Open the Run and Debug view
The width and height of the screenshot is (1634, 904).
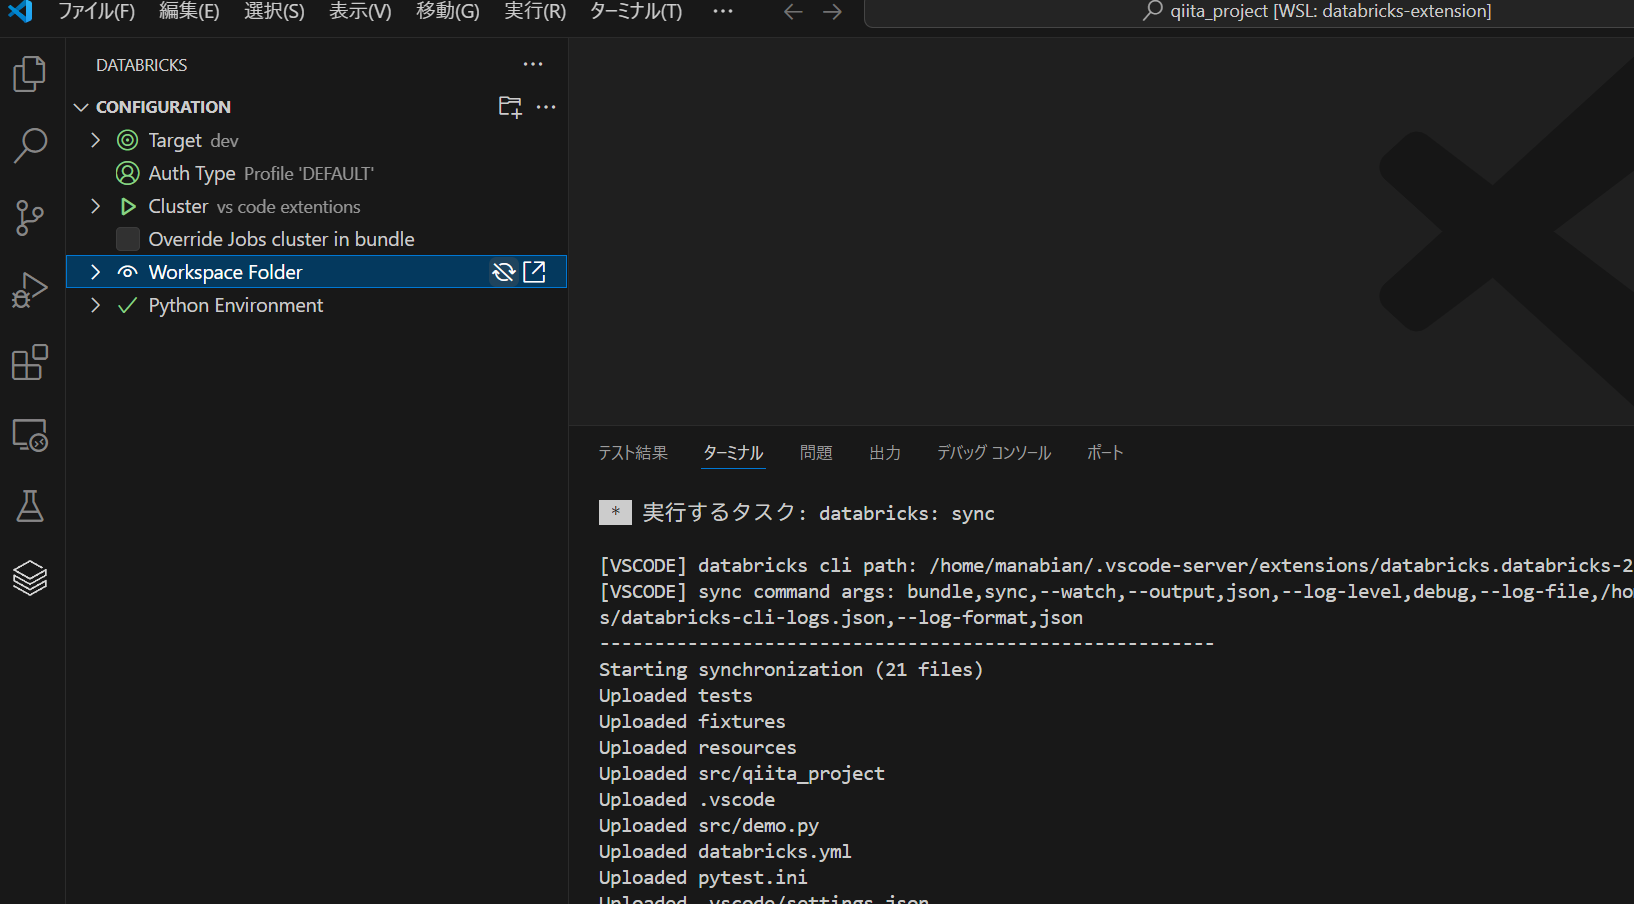(30, 290)
